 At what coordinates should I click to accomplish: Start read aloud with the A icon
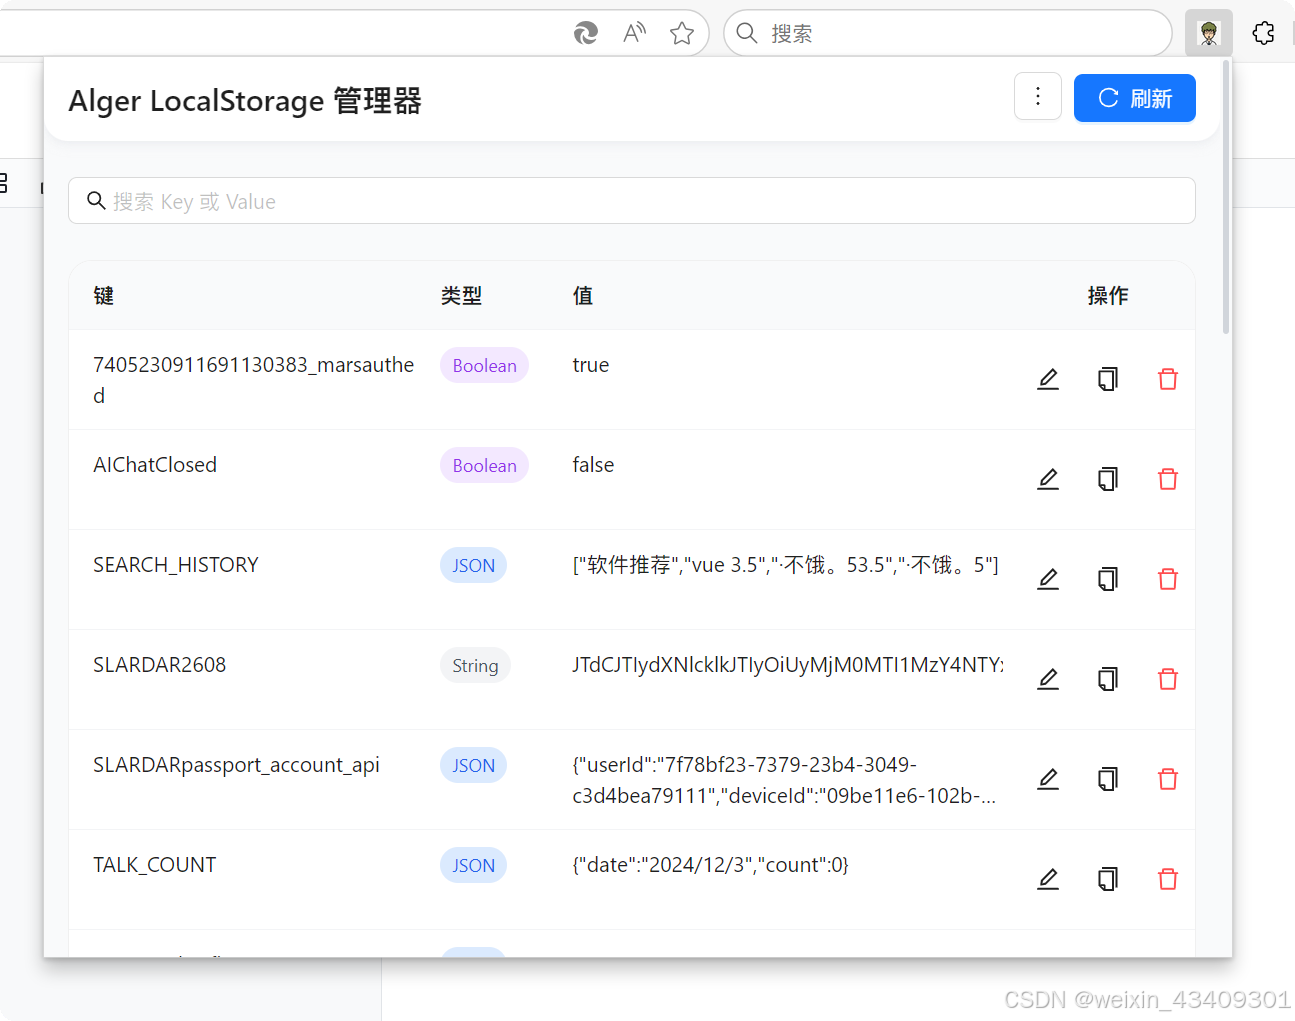(634, 33)
